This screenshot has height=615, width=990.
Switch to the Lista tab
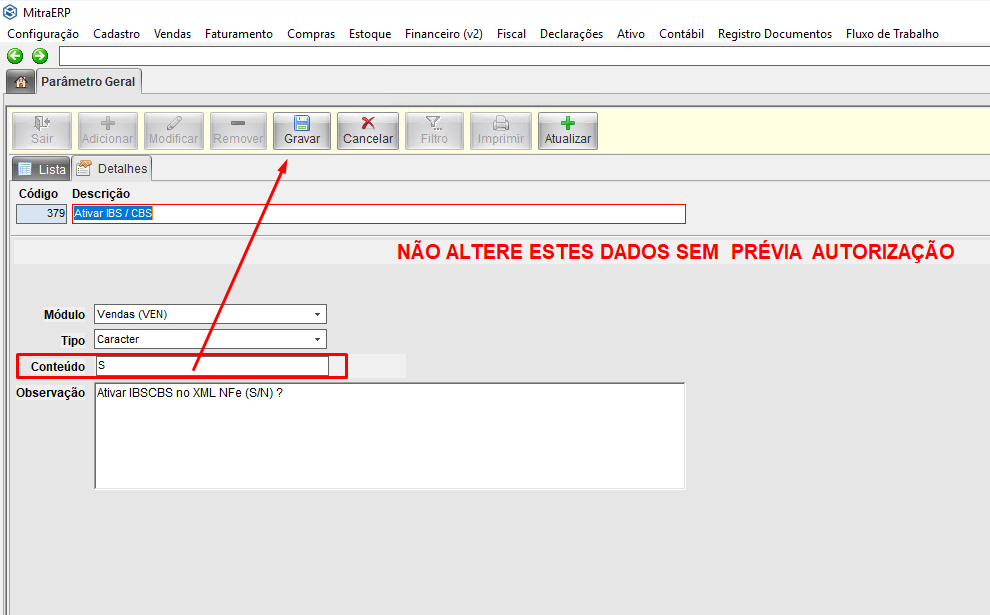point(41,169)
